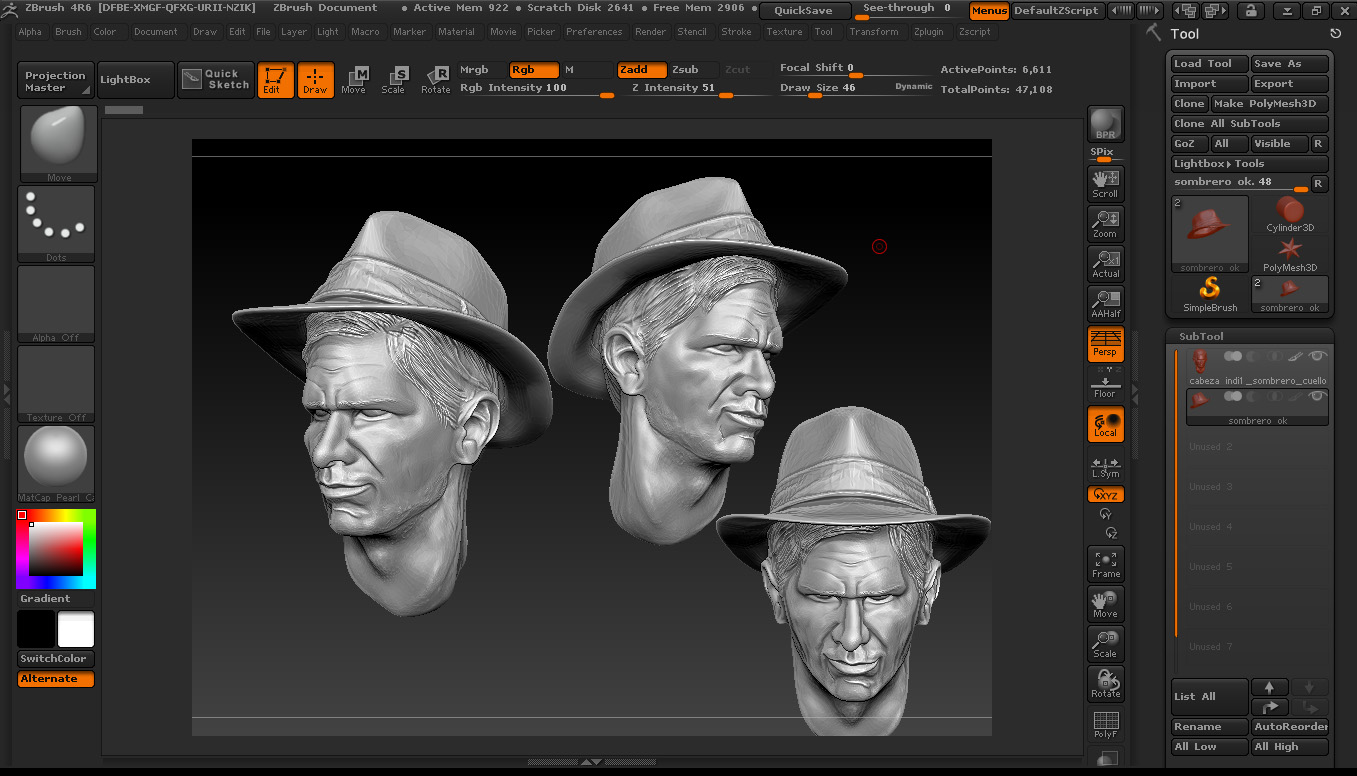
Task: Select the Scroll canvas icon
Action: click(1105, 183)
